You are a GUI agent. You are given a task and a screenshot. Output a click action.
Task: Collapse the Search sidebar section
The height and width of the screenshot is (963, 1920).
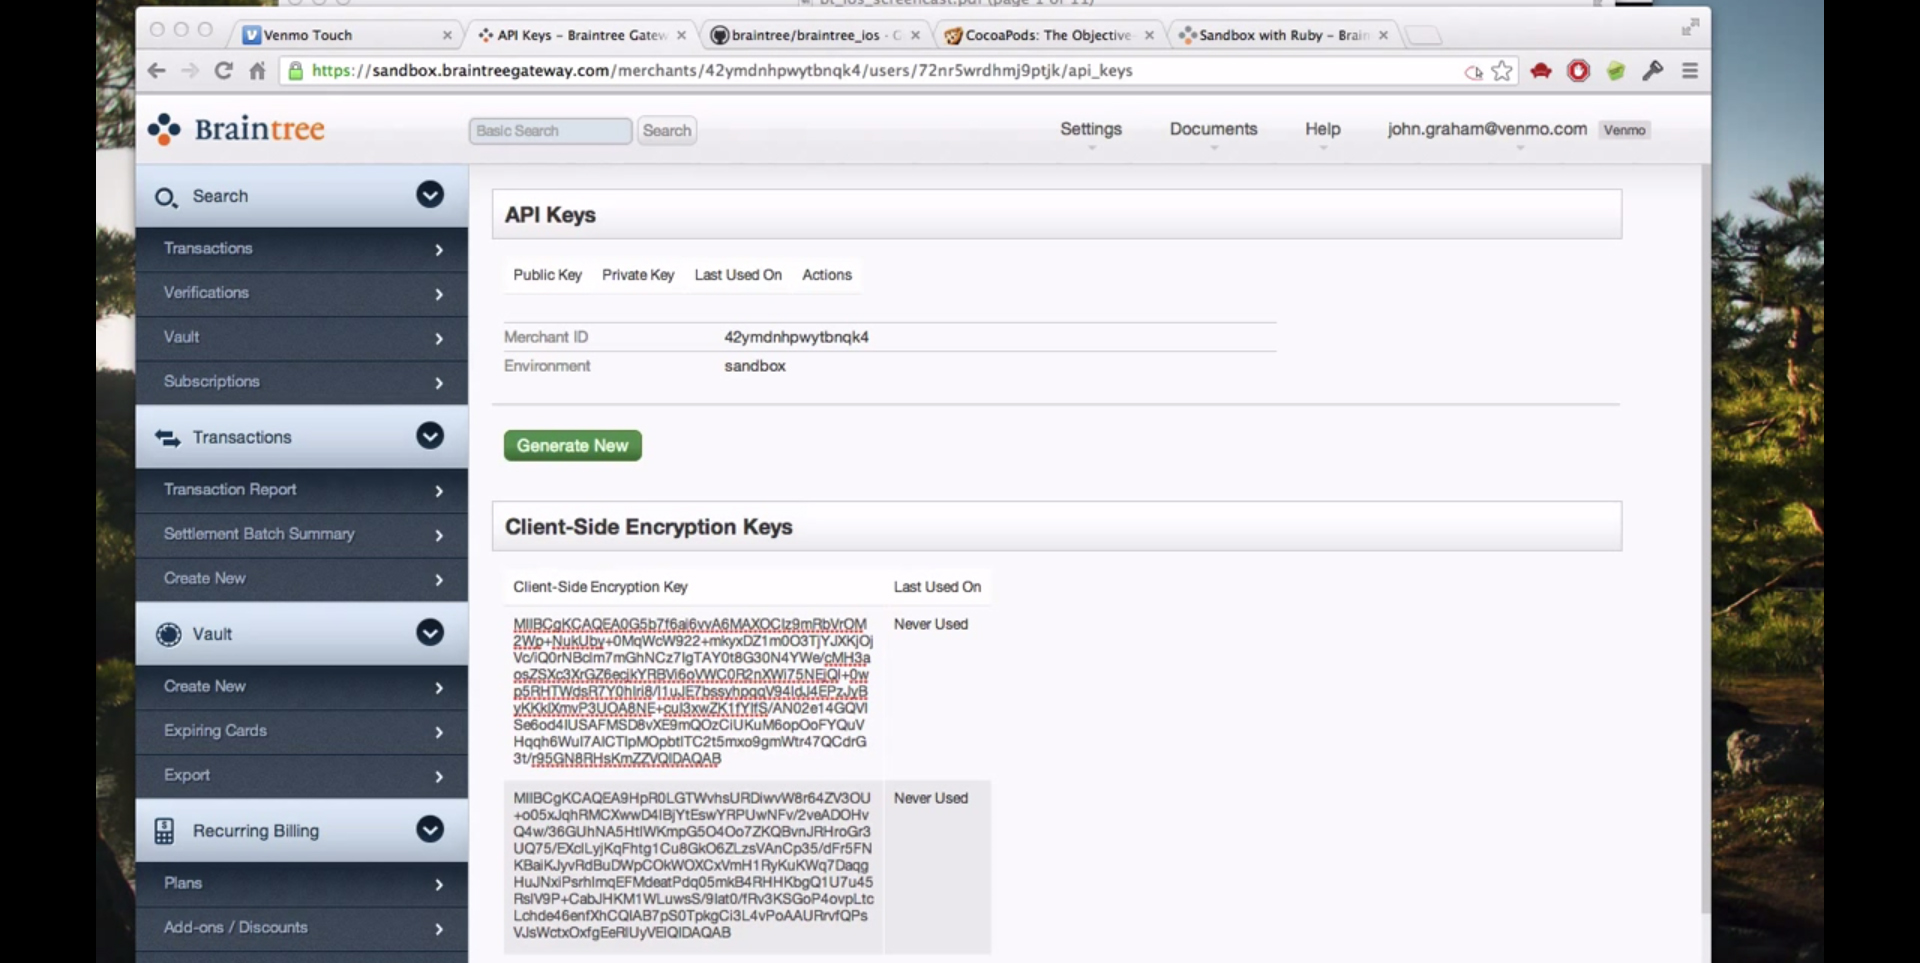click(430, 195)
